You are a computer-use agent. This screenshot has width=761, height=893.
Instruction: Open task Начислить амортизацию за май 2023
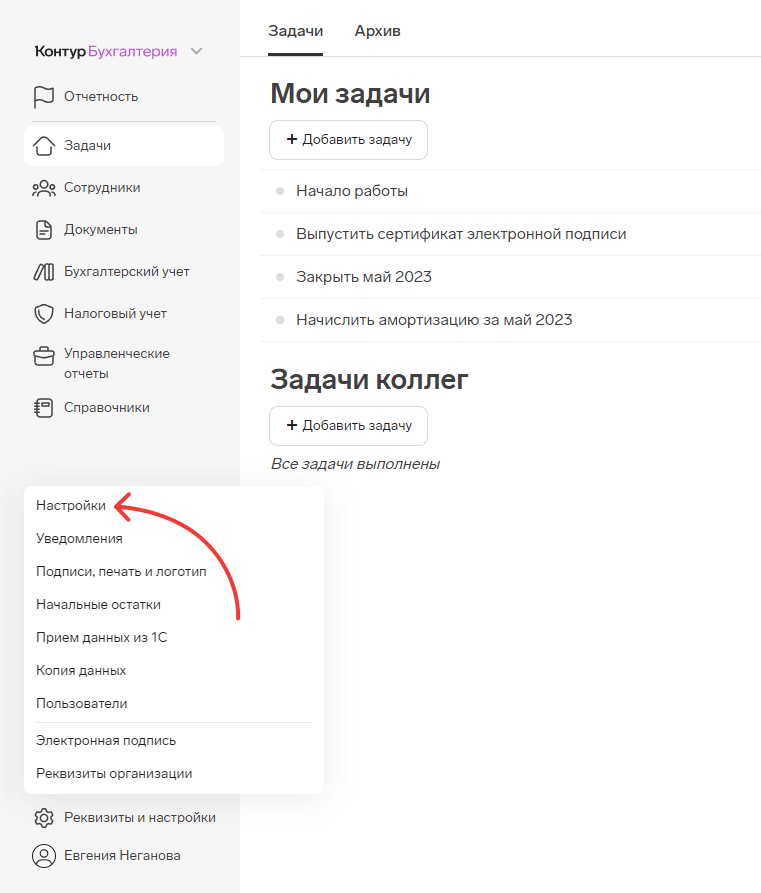click(434, 320)
